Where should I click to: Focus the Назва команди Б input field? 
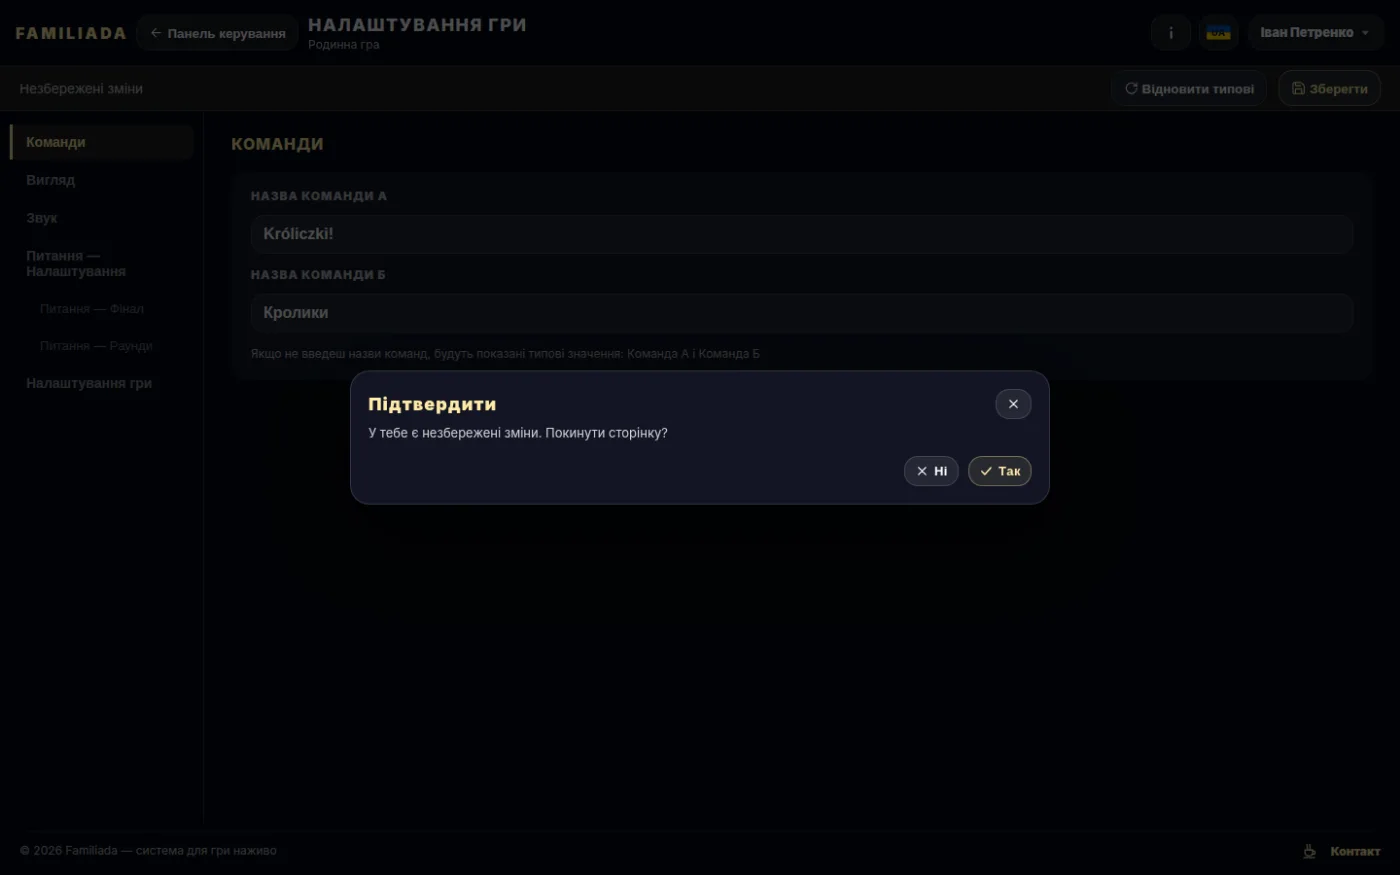[802, 313]
